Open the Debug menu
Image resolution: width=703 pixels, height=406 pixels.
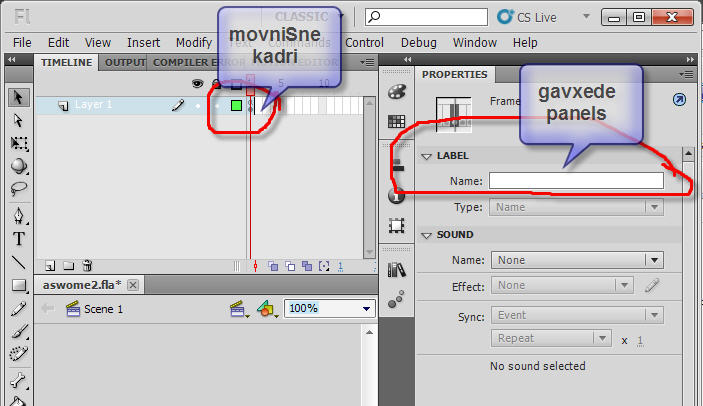click(419, 43)
